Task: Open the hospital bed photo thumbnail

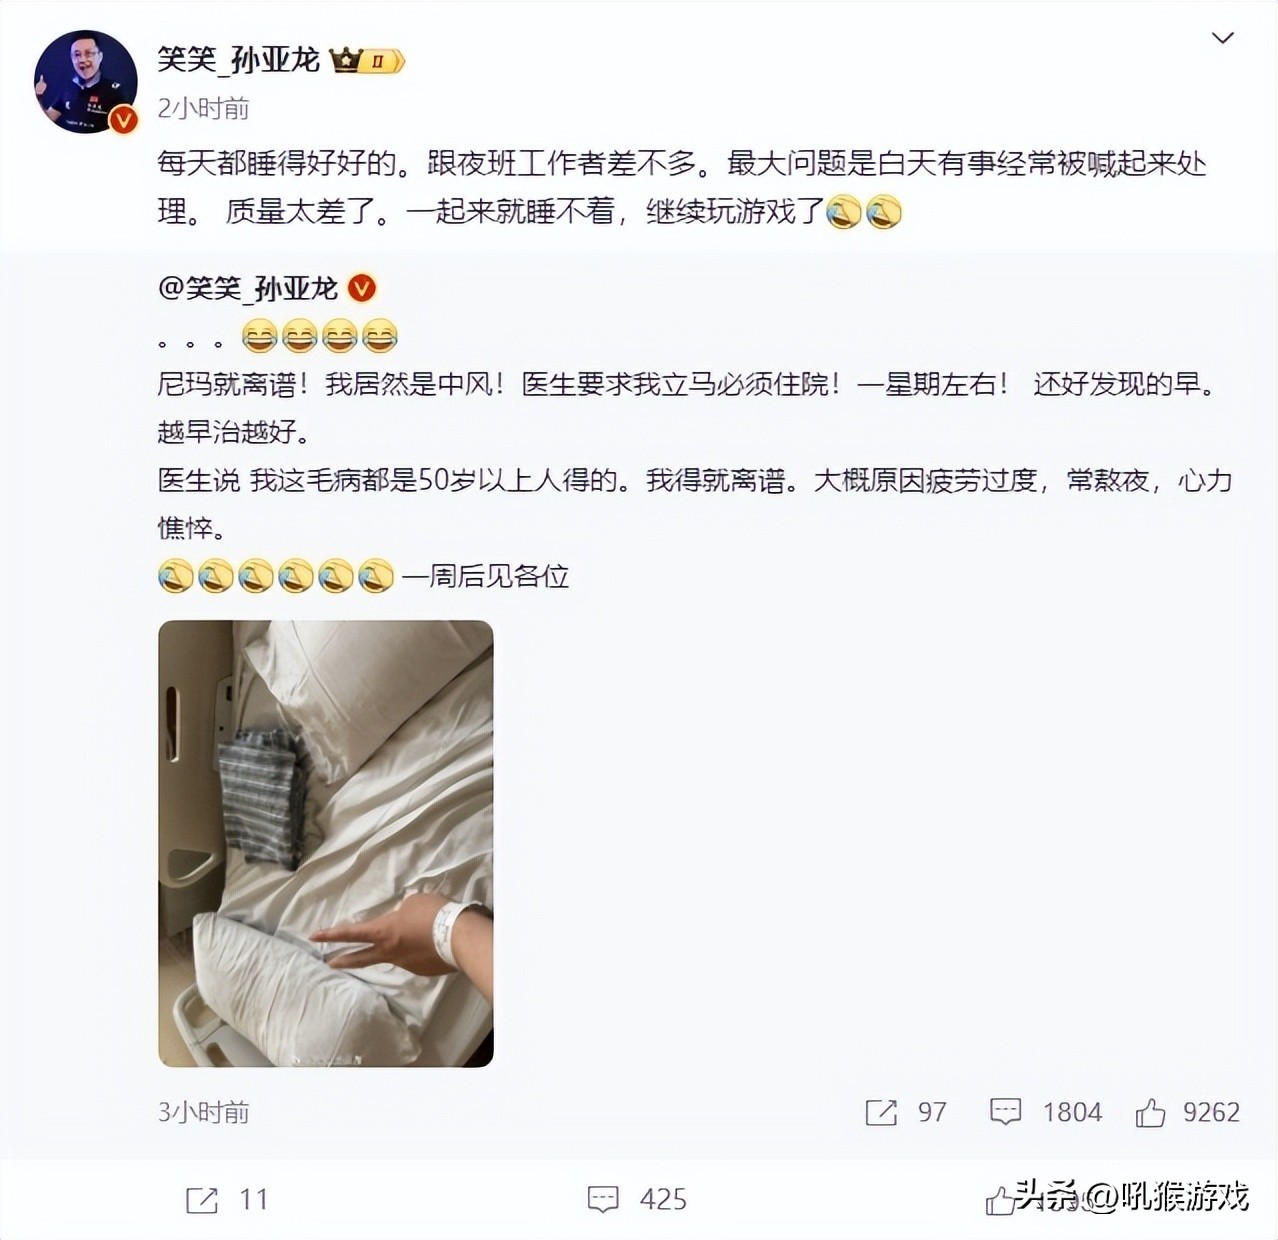Action: tap(326, 843)
